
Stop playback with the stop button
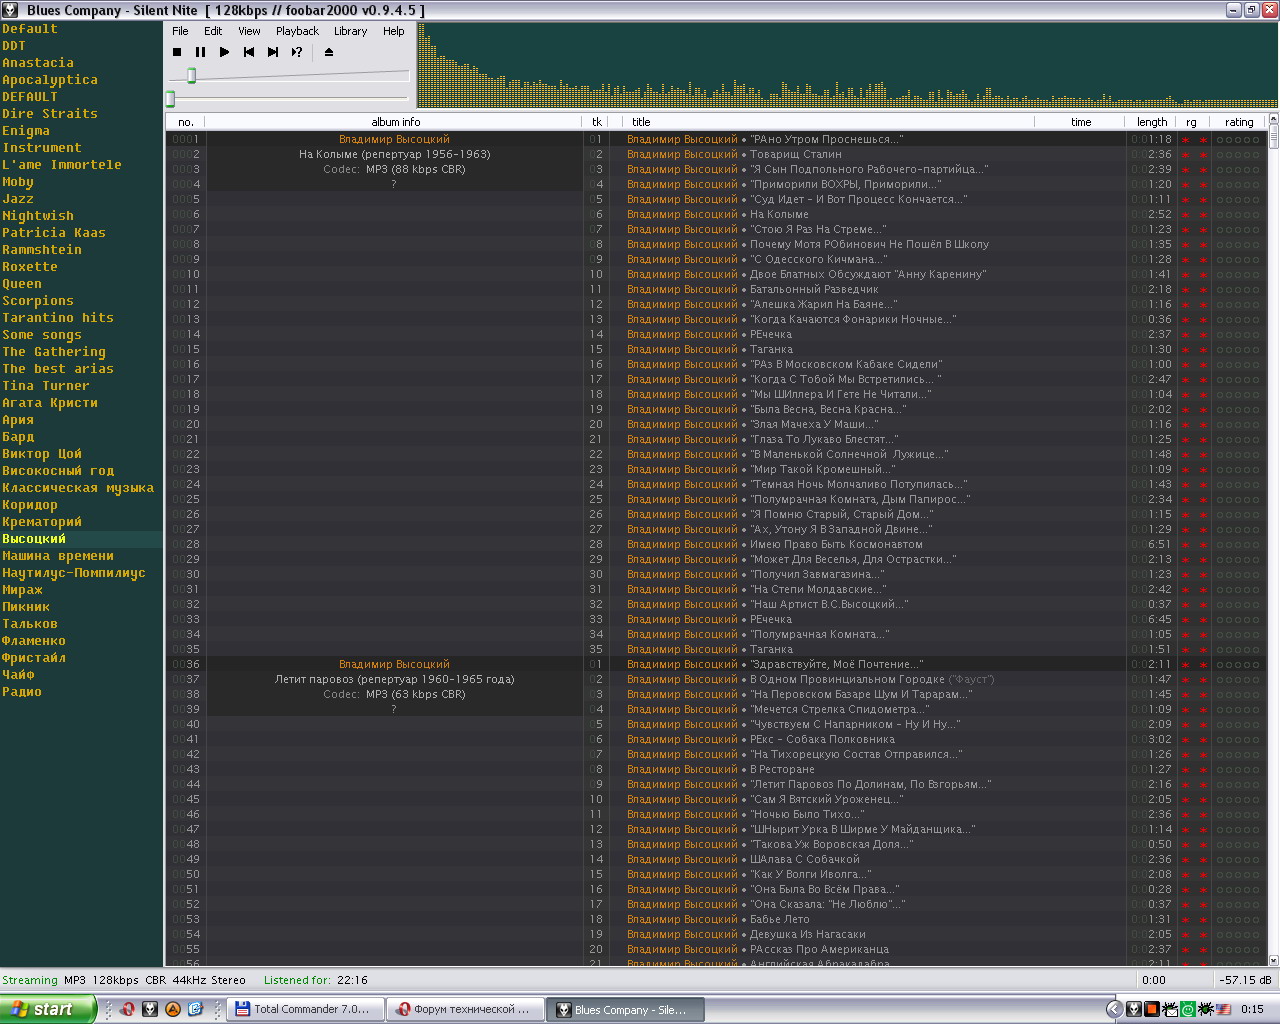[x=177, y=52]
